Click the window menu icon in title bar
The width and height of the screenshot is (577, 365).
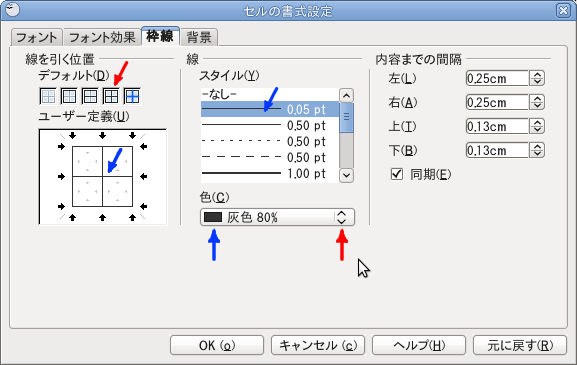coord(12,10)
